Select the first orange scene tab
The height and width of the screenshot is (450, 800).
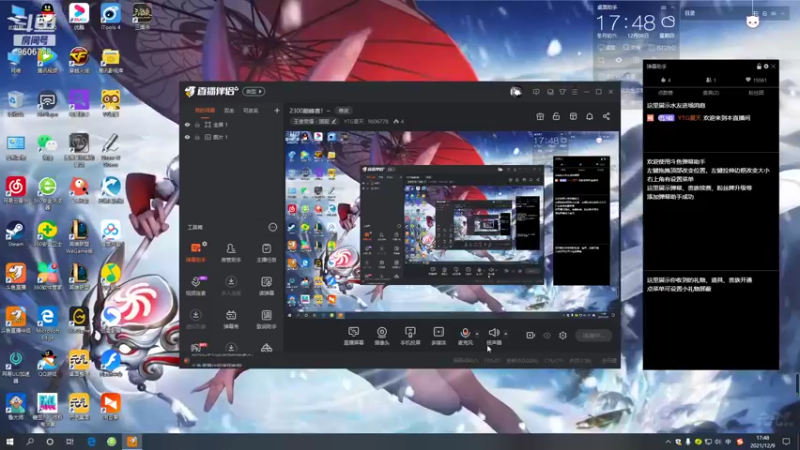click(205, 110)
